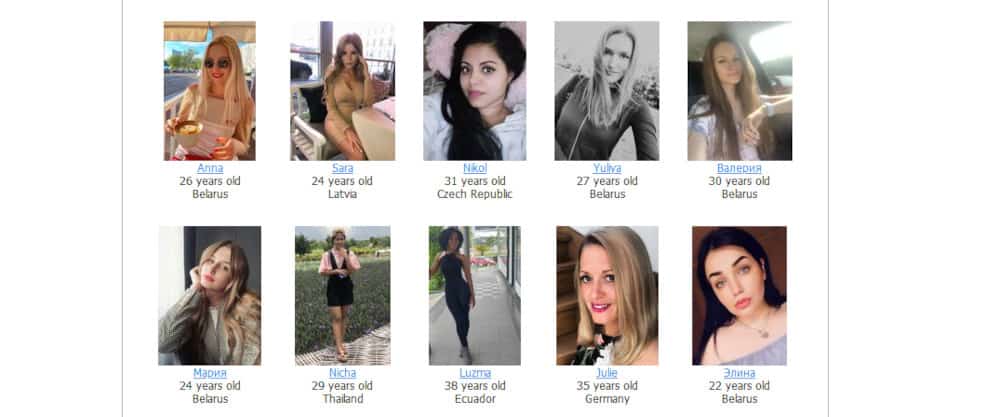Open Yuliya's profile link
The height and width of the screenshot is (417, 1000).
point(607,168)
